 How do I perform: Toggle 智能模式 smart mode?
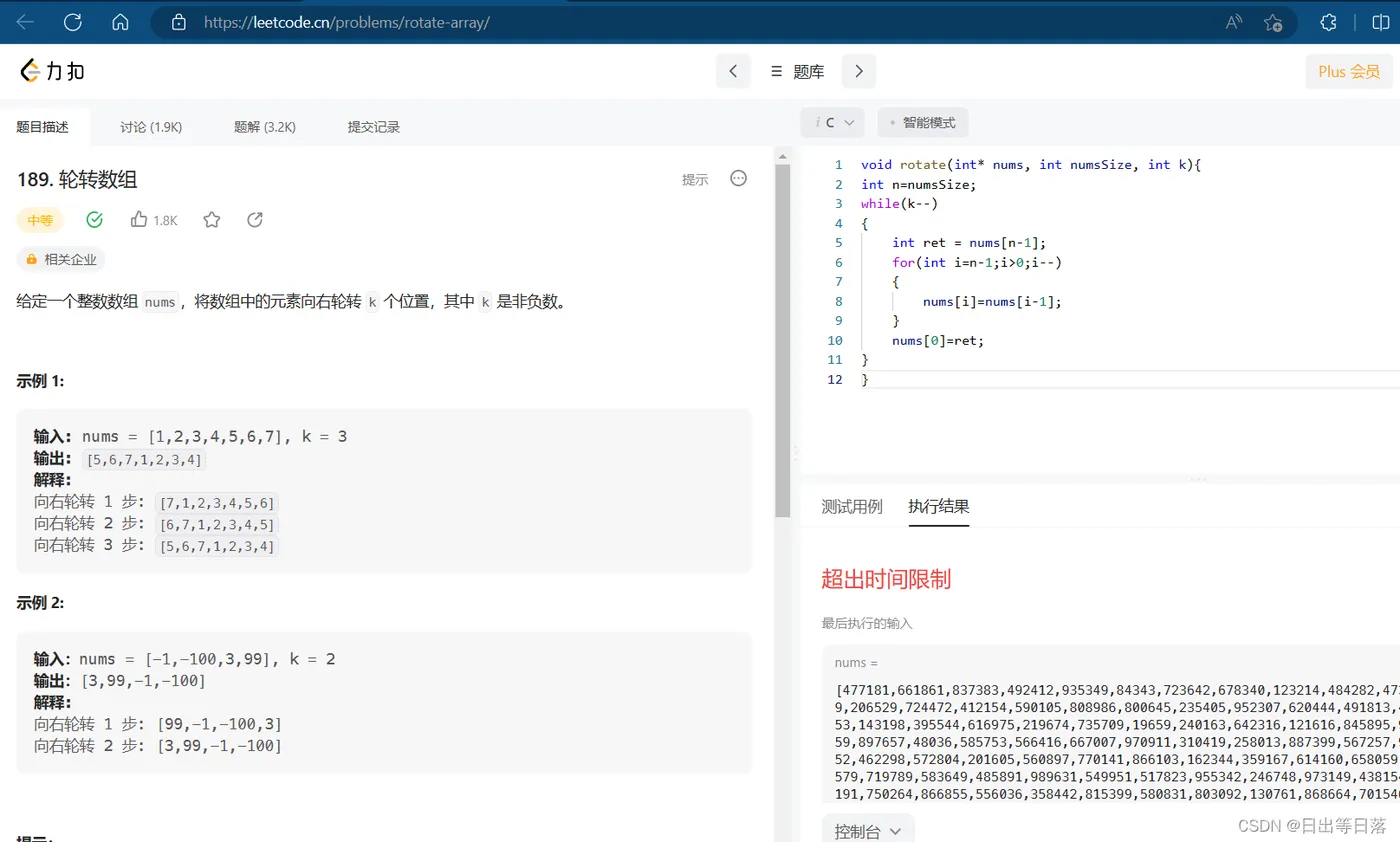click(x=923, y=123)
